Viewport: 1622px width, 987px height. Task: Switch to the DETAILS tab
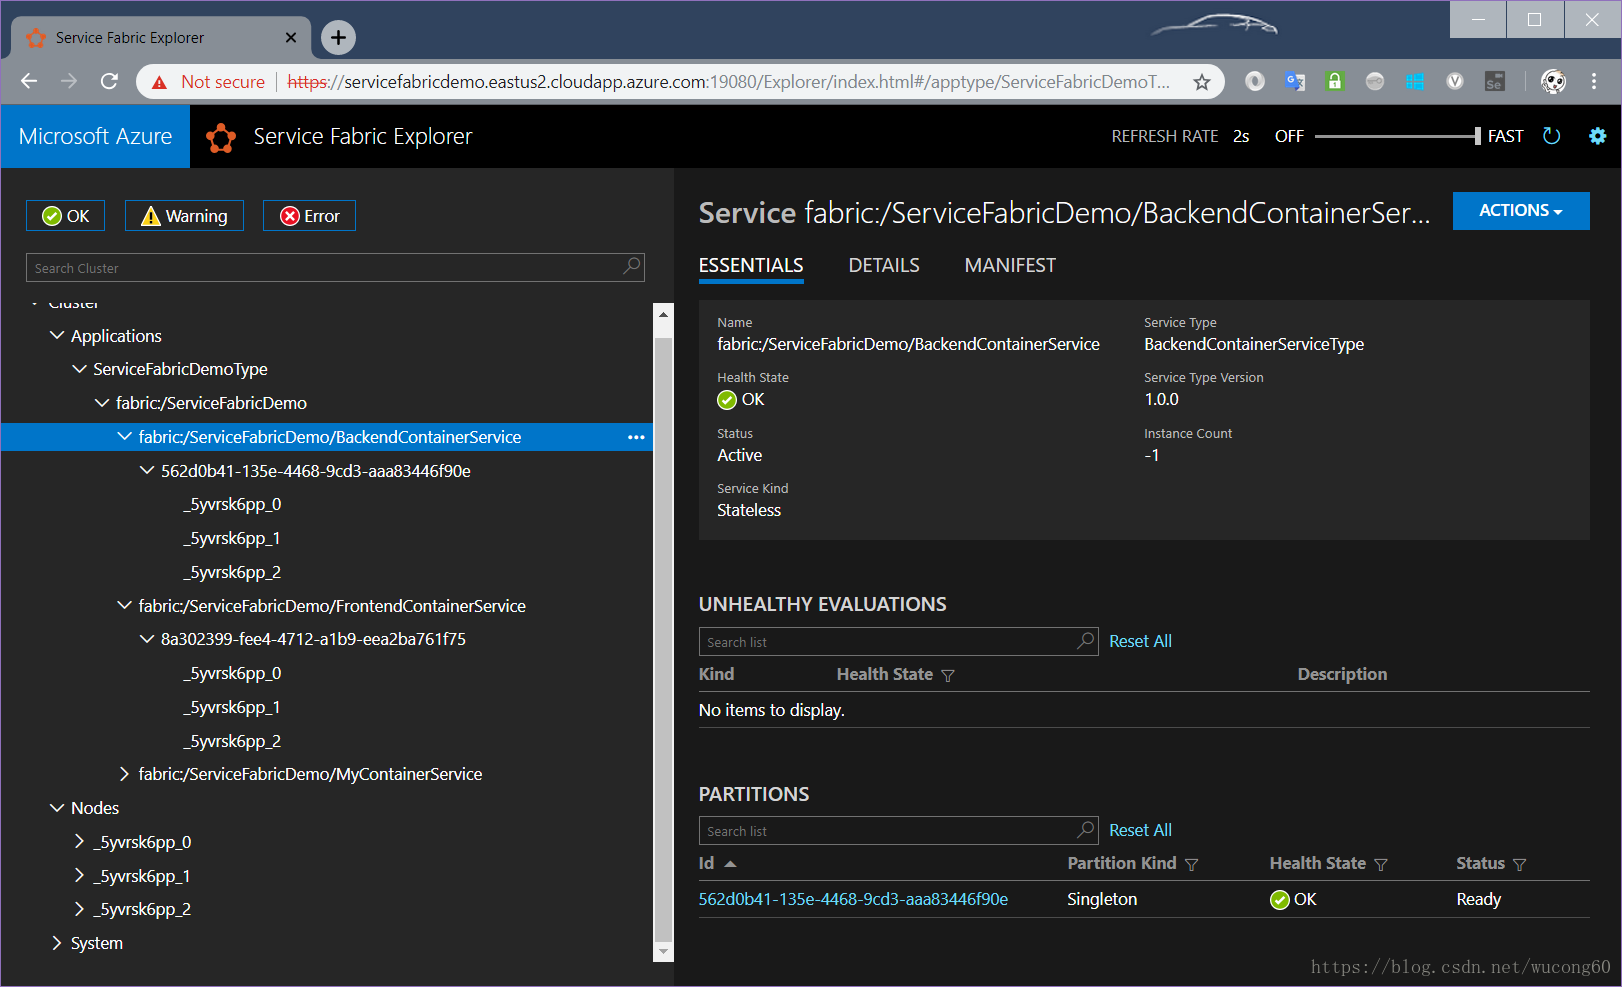(x=884, y=266)
